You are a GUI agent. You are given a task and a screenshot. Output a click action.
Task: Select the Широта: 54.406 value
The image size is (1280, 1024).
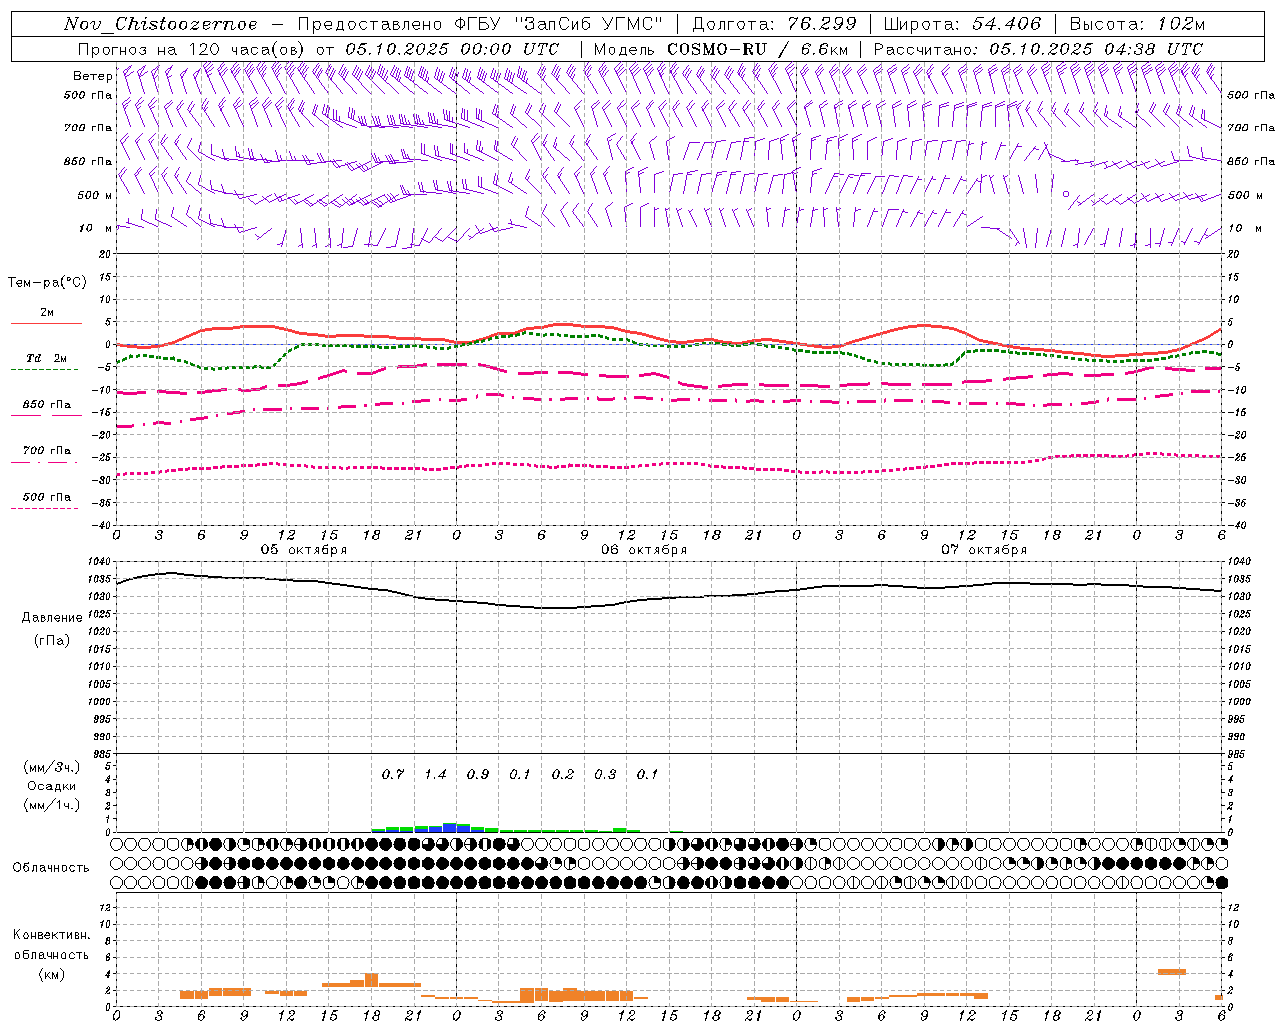[962, 24]
